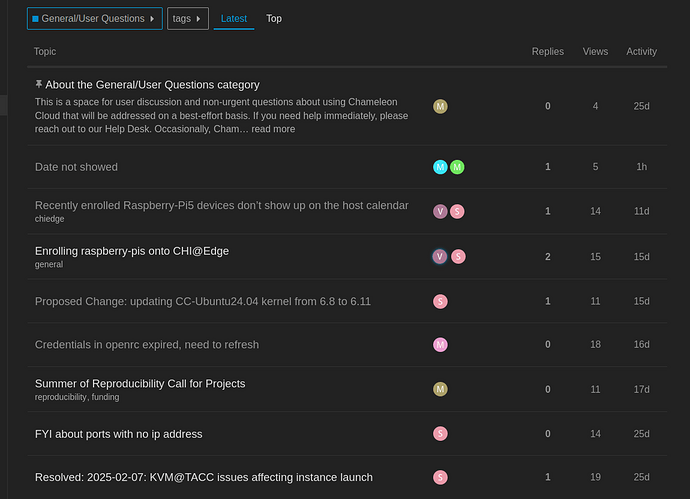The height and width of the screenshot is (499, 690).
Task: Open Resolved KVM@TACC issues topic
Action: [204, 477]
